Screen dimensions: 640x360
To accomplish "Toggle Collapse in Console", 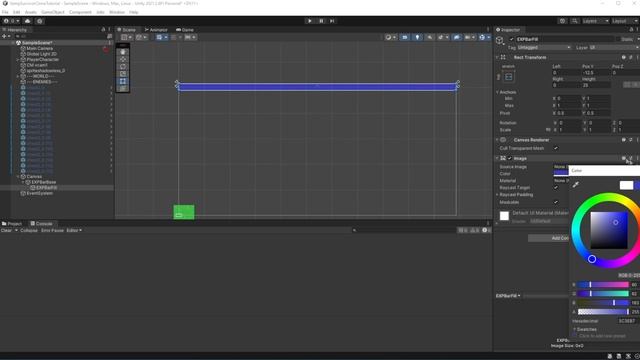I will (29, 231).
